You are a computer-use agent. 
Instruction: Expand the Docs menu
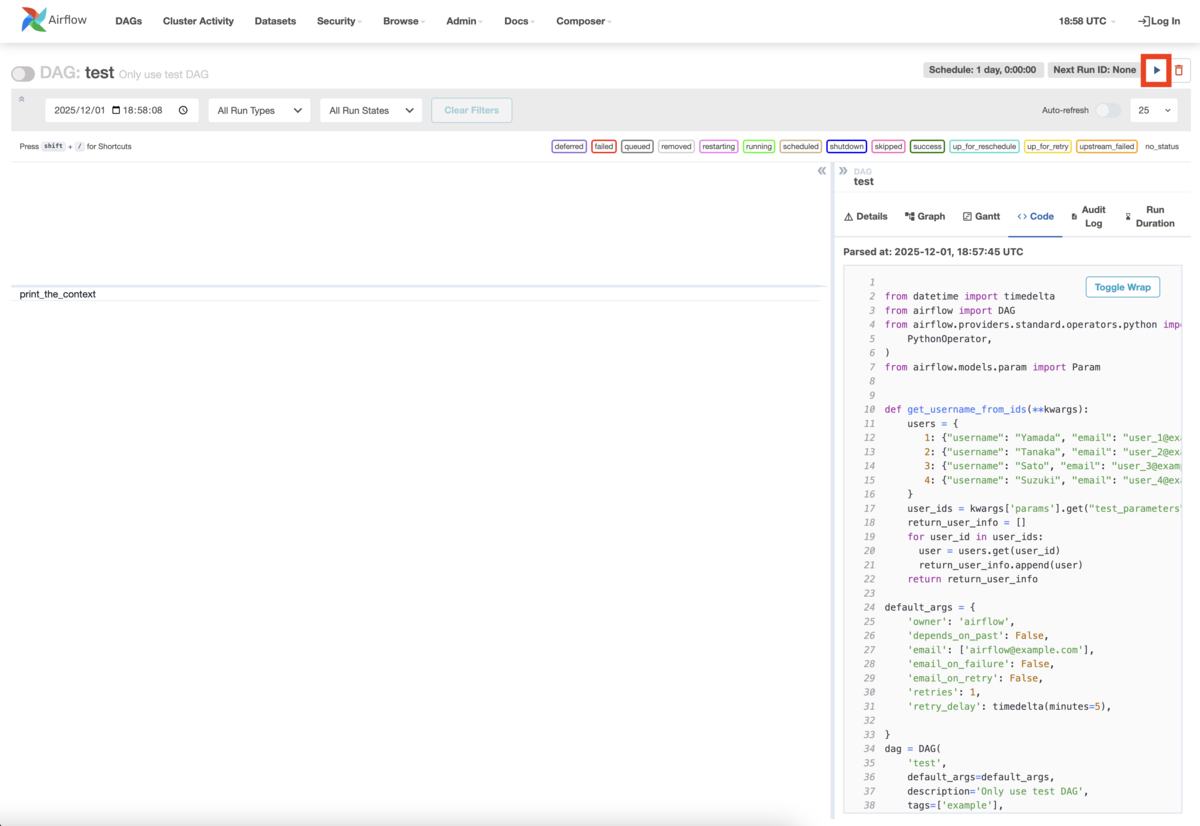tap(519, 21)
